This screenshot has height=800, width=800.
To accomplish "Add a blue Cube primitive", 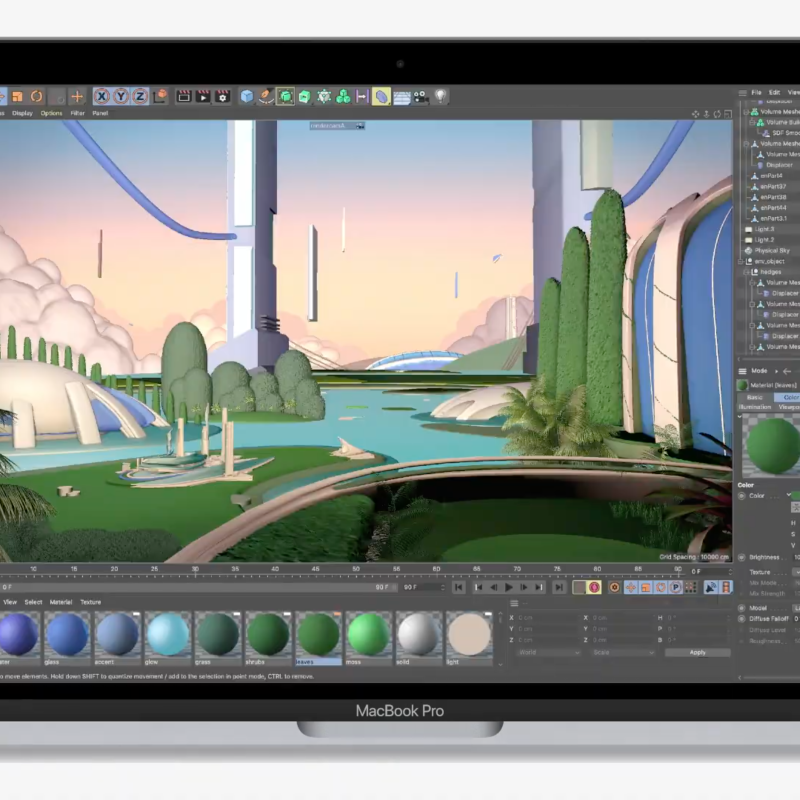I will point(247,96).
